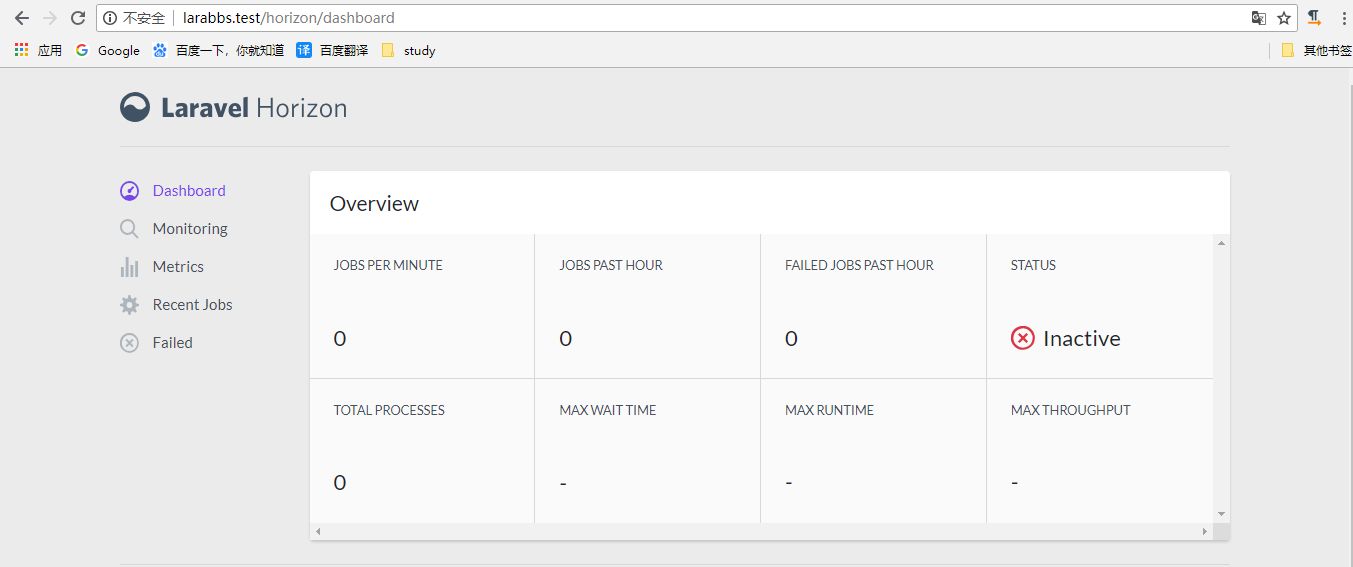Image resolution: width=1353 pixels, height=567 pixels.
Task: Click the overview scroll-down arrow
Action: coord(1221,514)
